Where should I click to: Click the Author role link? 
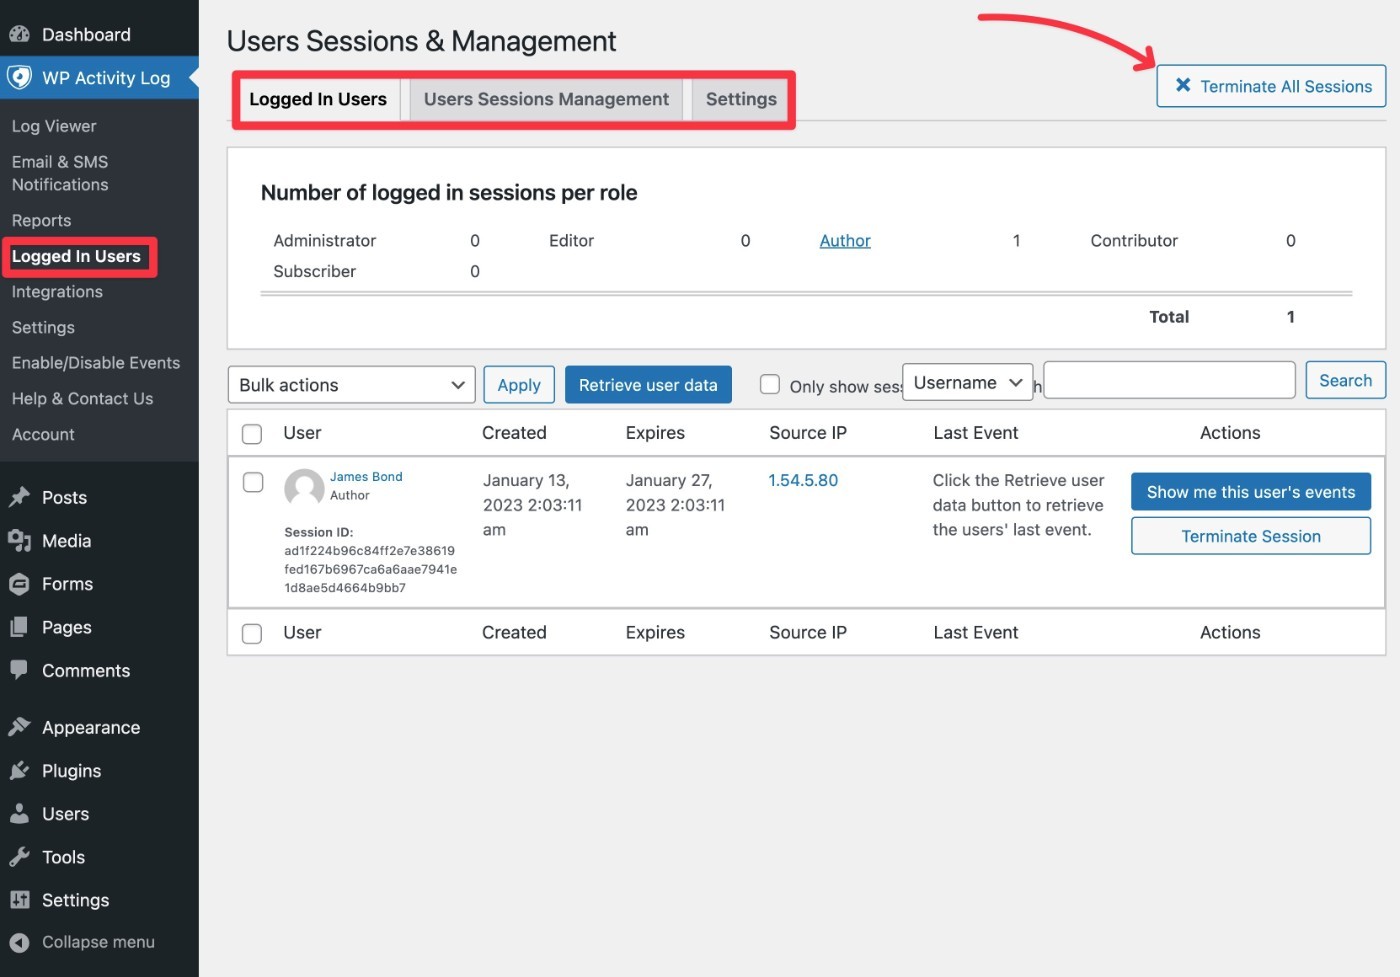tap(845, 240)
